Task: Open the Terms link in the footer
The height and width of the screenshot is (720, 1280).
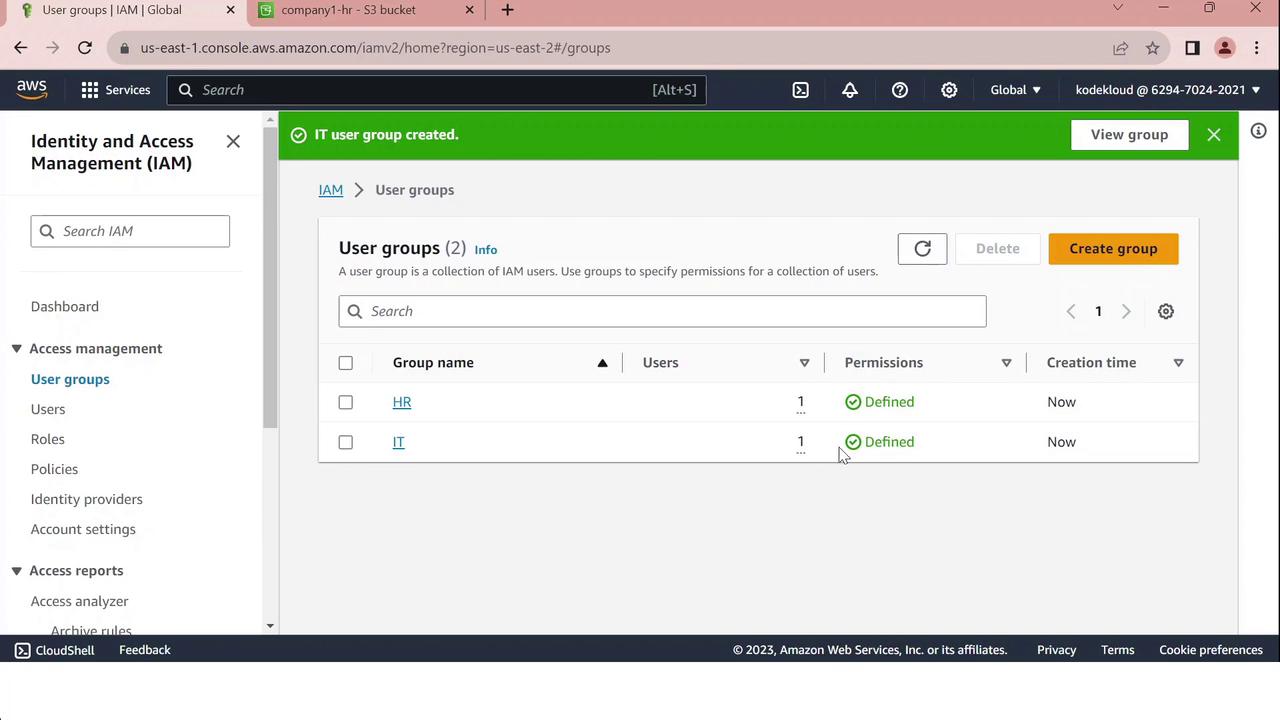Action: pos(1118,650)
